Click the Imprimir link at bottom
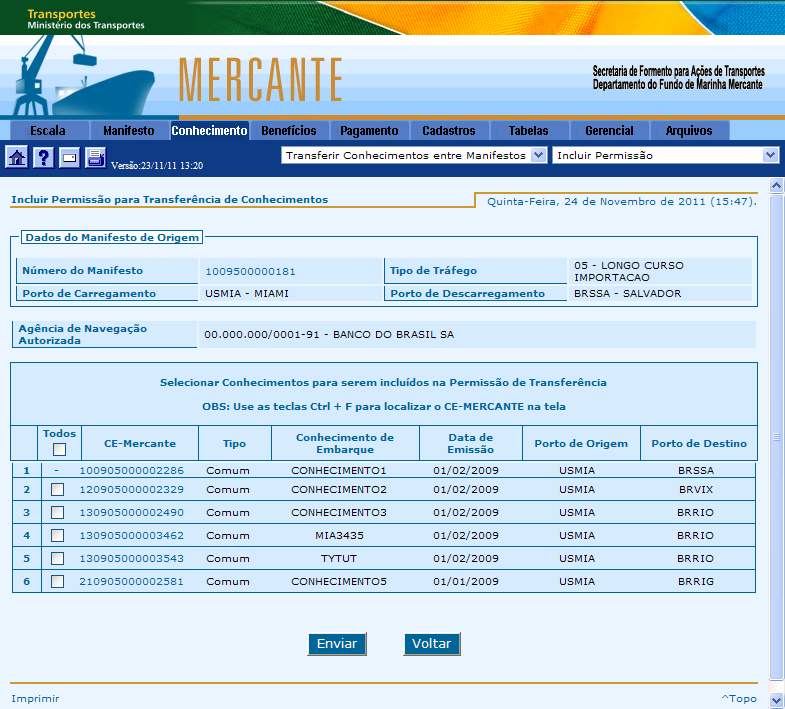This screenshot has height=709, width=785. tap(35, 698)
